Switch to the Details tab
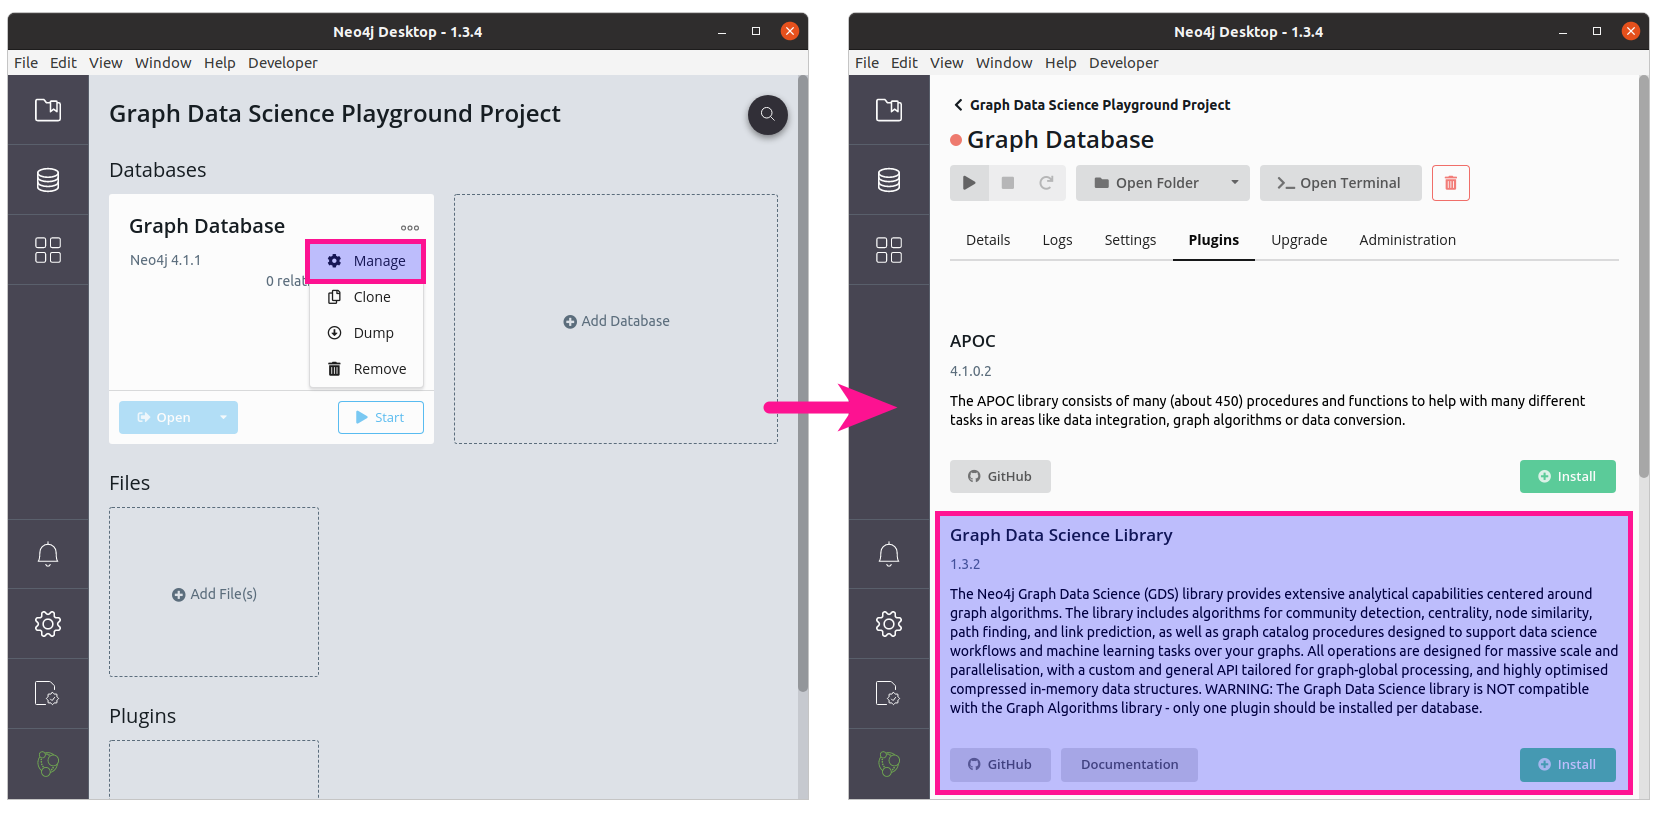 click(988, 240)
